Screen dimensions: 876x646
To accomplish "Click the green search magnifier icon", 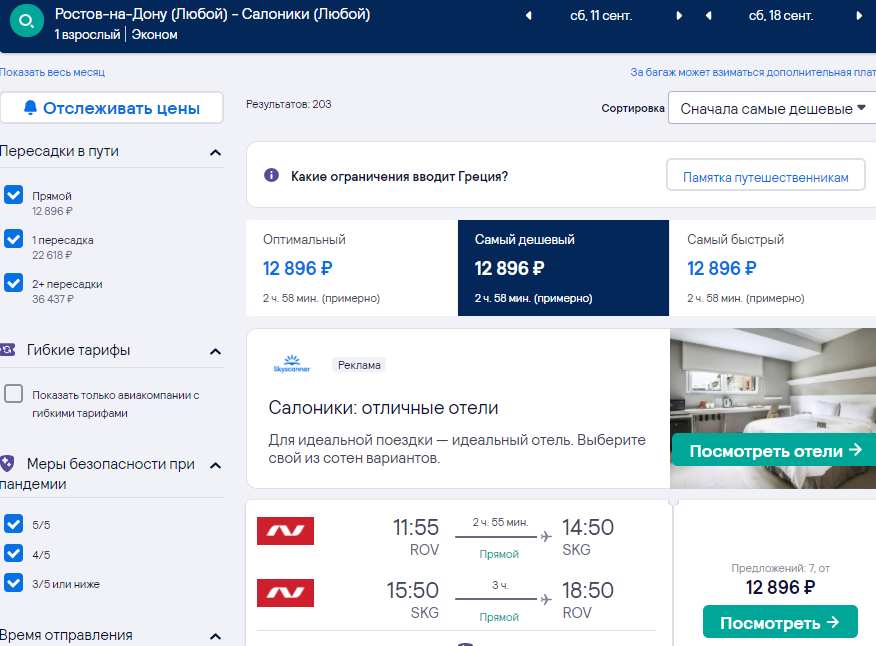I will point(26,21).
